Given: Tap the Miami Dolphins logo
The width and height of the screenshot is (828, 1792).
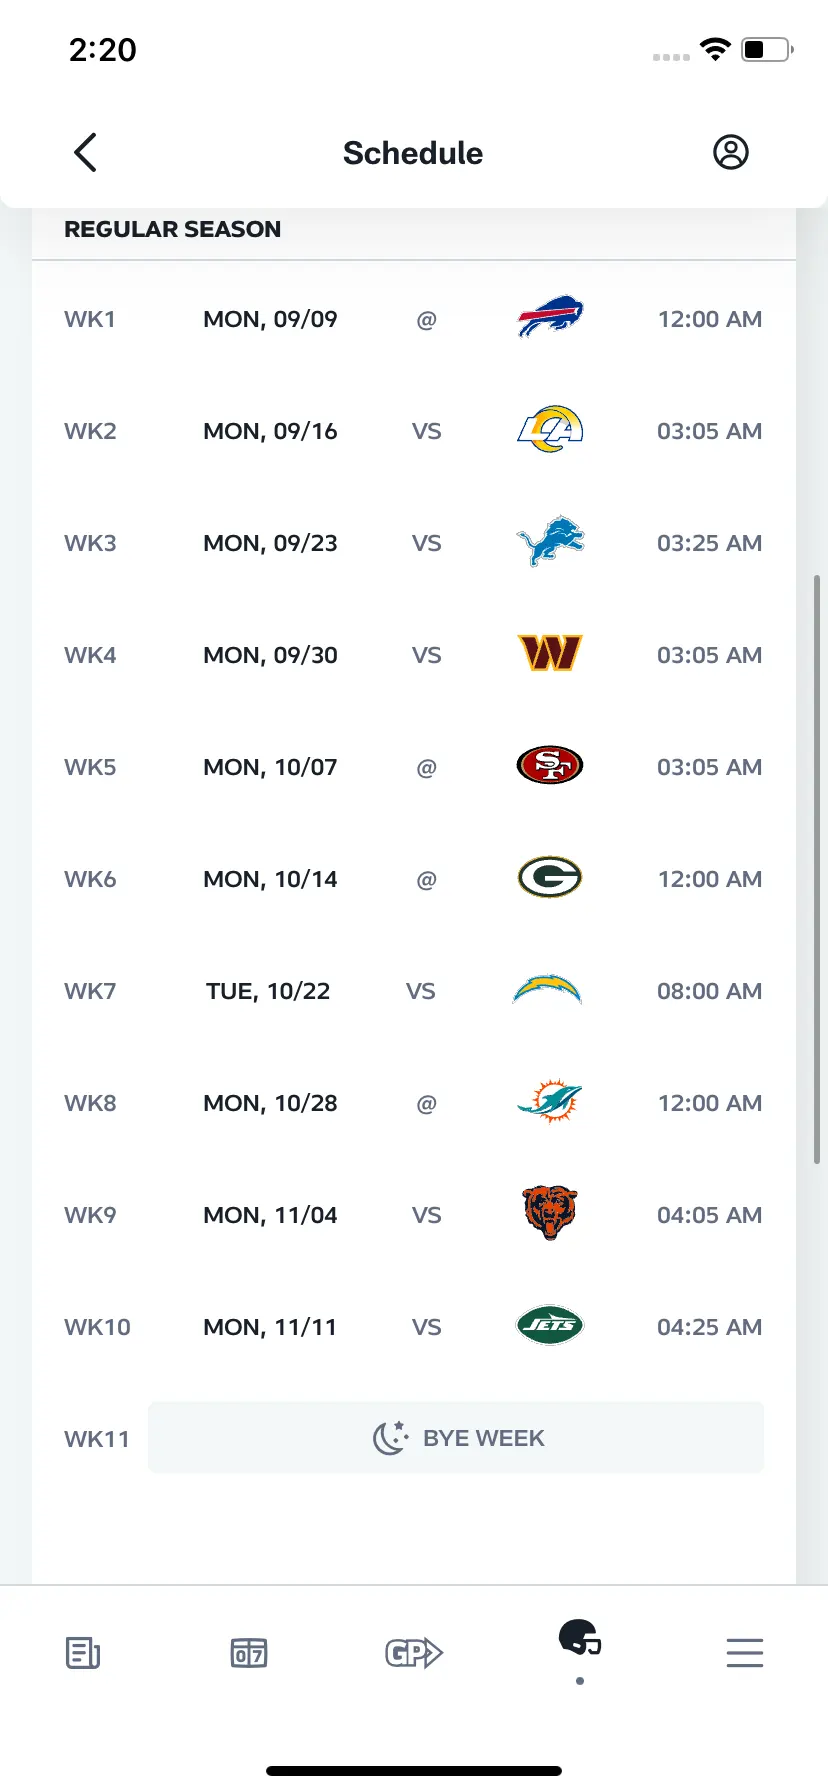Looking at the screenshot, I should [550, 1102].
